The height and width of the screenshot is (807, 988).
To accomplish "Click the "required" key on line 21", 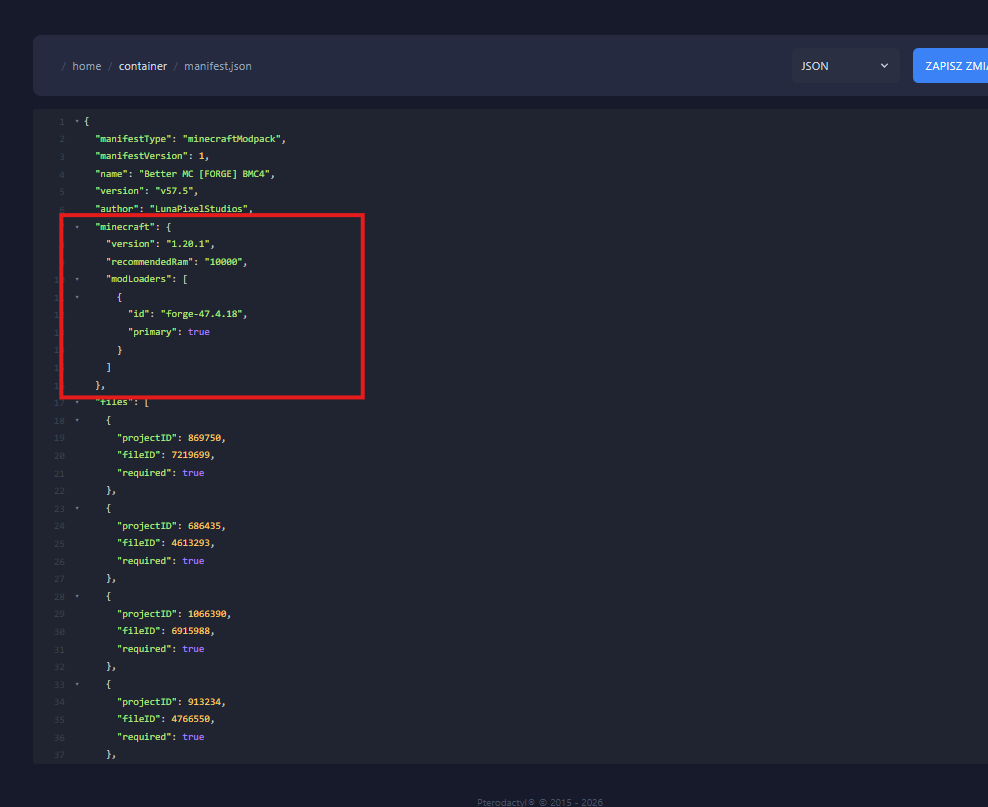I will coord(144,472).
